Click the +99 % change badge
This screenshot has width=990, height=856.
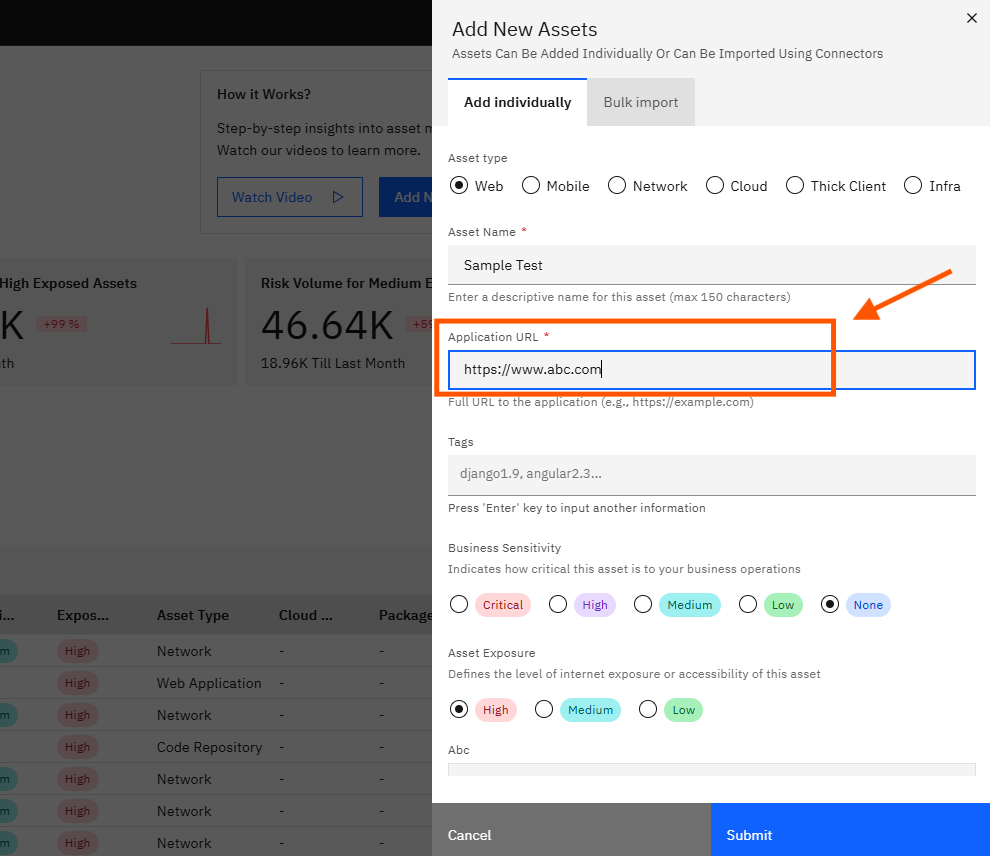[x=61, y=324]
